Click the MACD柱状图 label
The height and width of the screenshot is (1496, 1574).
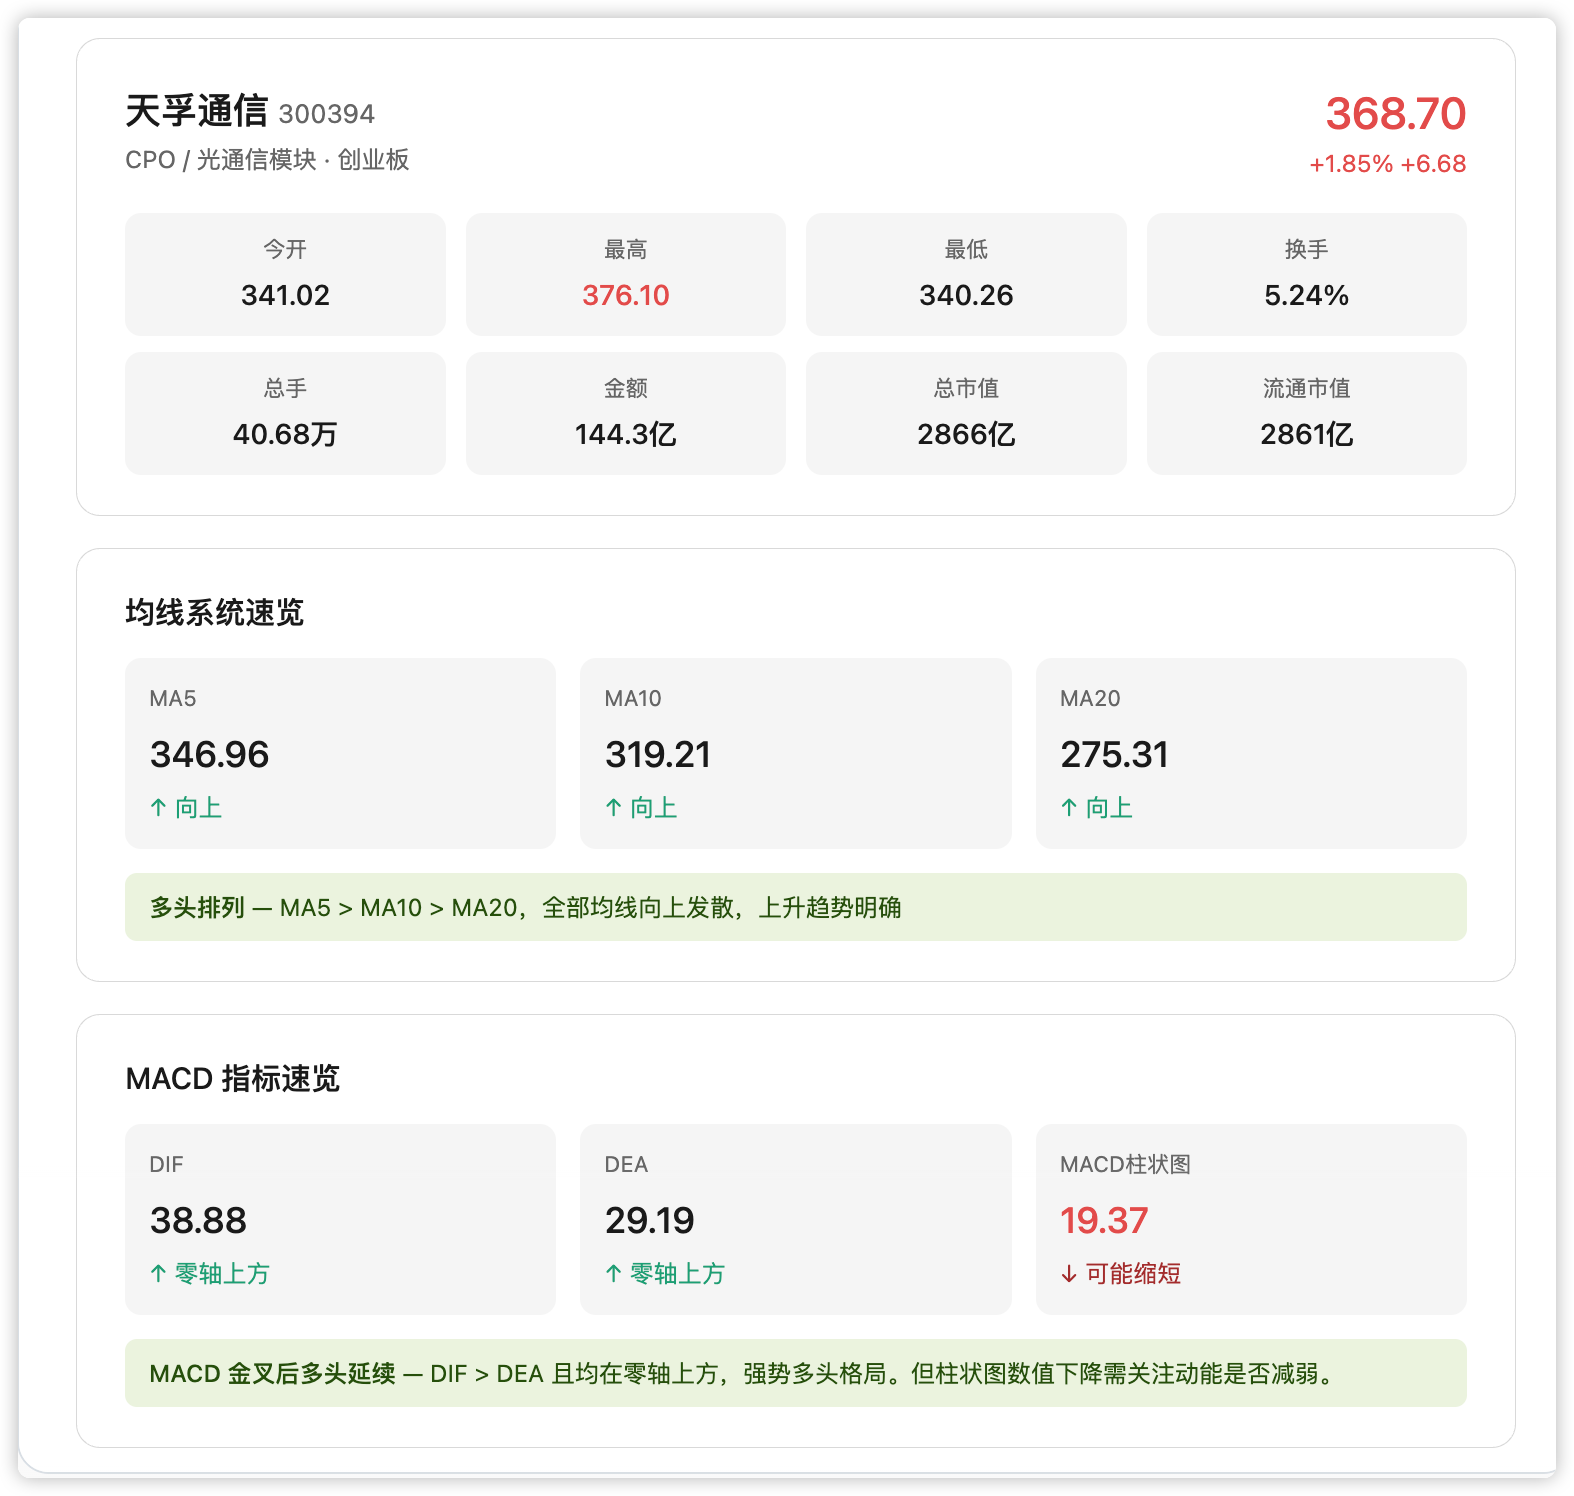(x=1125, y=1165)
